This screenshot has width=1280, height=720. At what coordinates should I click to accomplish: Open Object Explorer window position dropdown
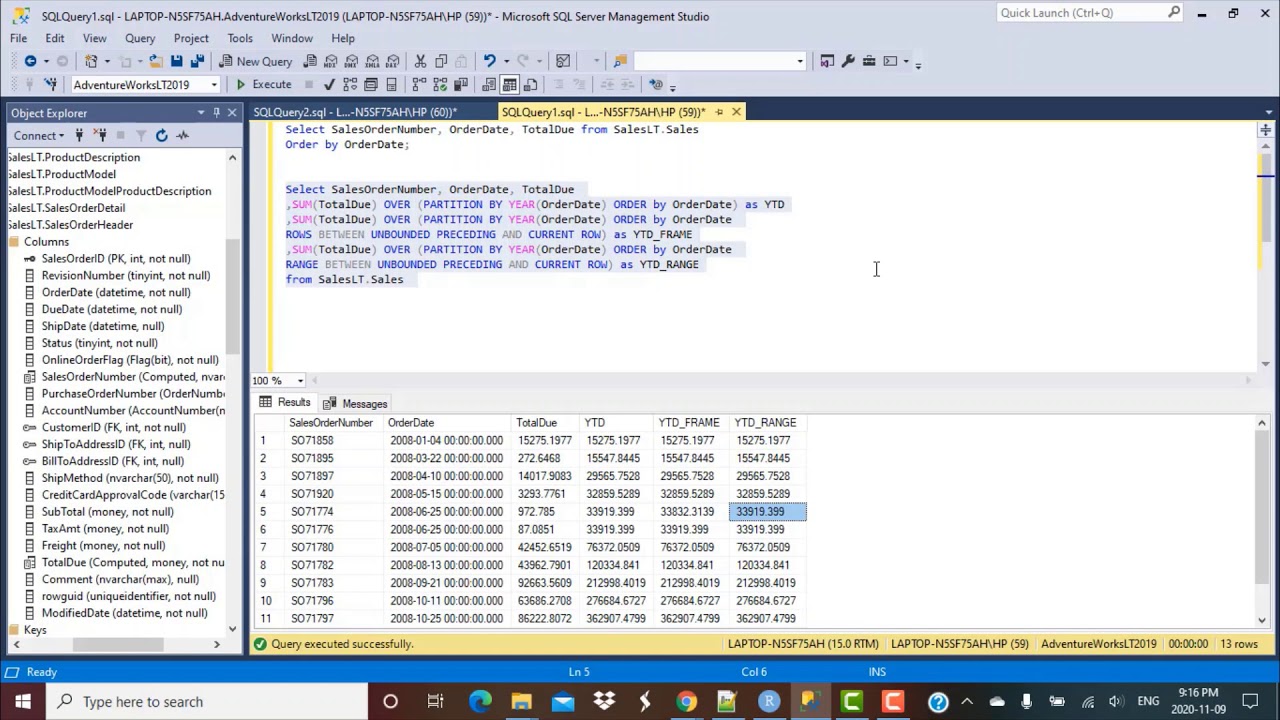tap(201, 113)
